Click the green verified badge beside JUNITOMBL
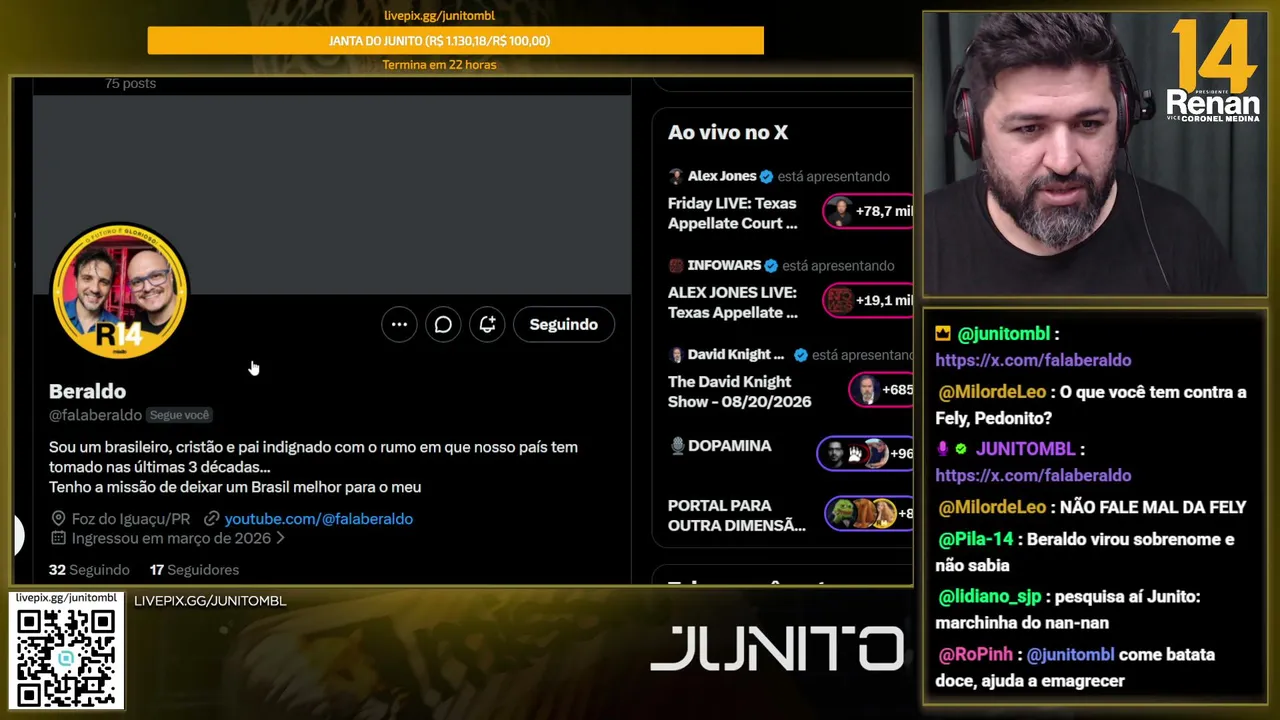The image size is (1280, 720). [961, 449]
